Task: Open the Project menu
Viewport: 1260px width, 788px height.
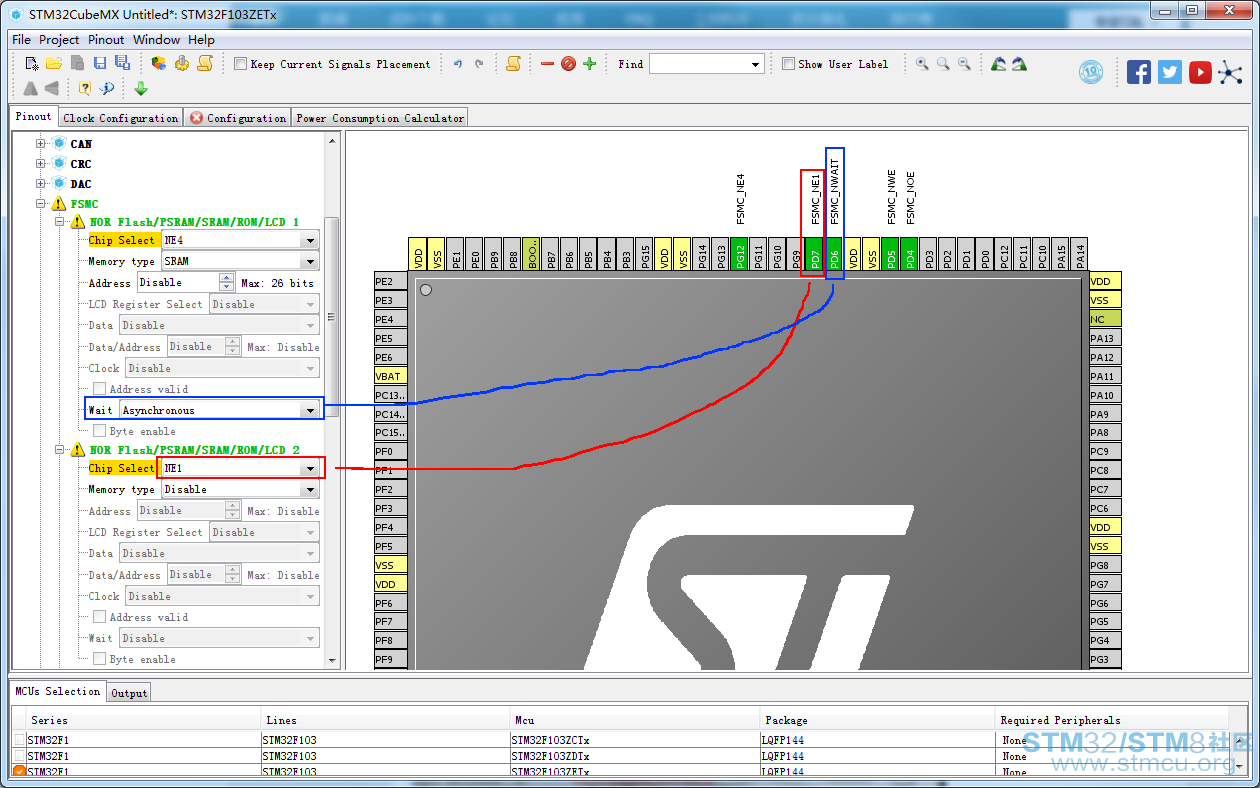Action: tap(59, 39)
